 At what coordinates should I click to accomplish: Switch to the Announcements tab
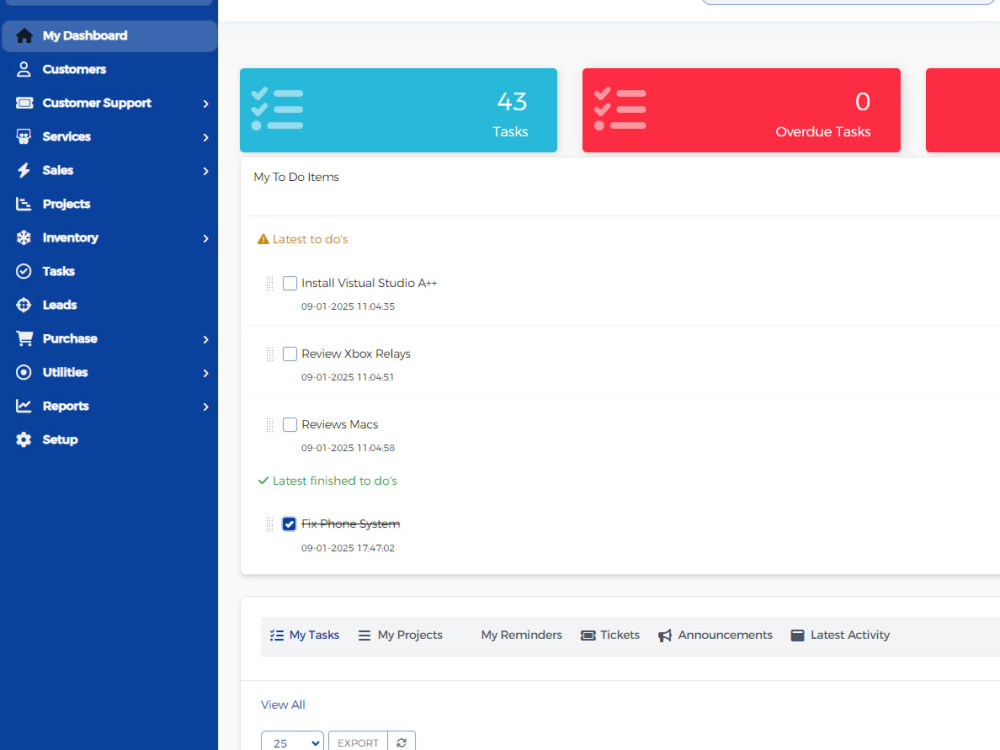coord(715,635)
